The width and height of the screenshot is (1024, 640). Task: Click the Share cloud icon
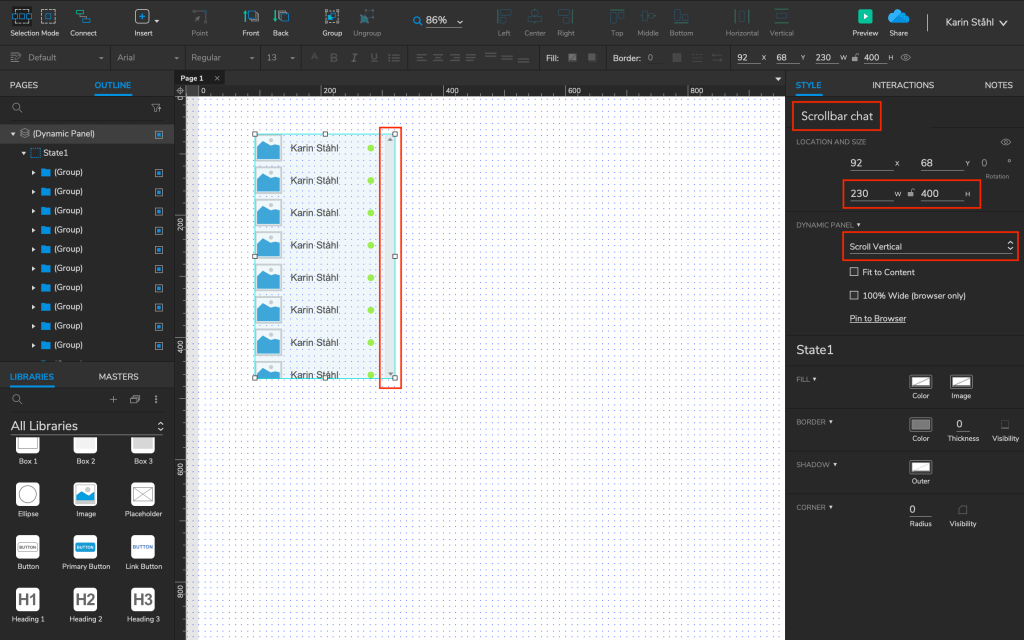[898, 17]
